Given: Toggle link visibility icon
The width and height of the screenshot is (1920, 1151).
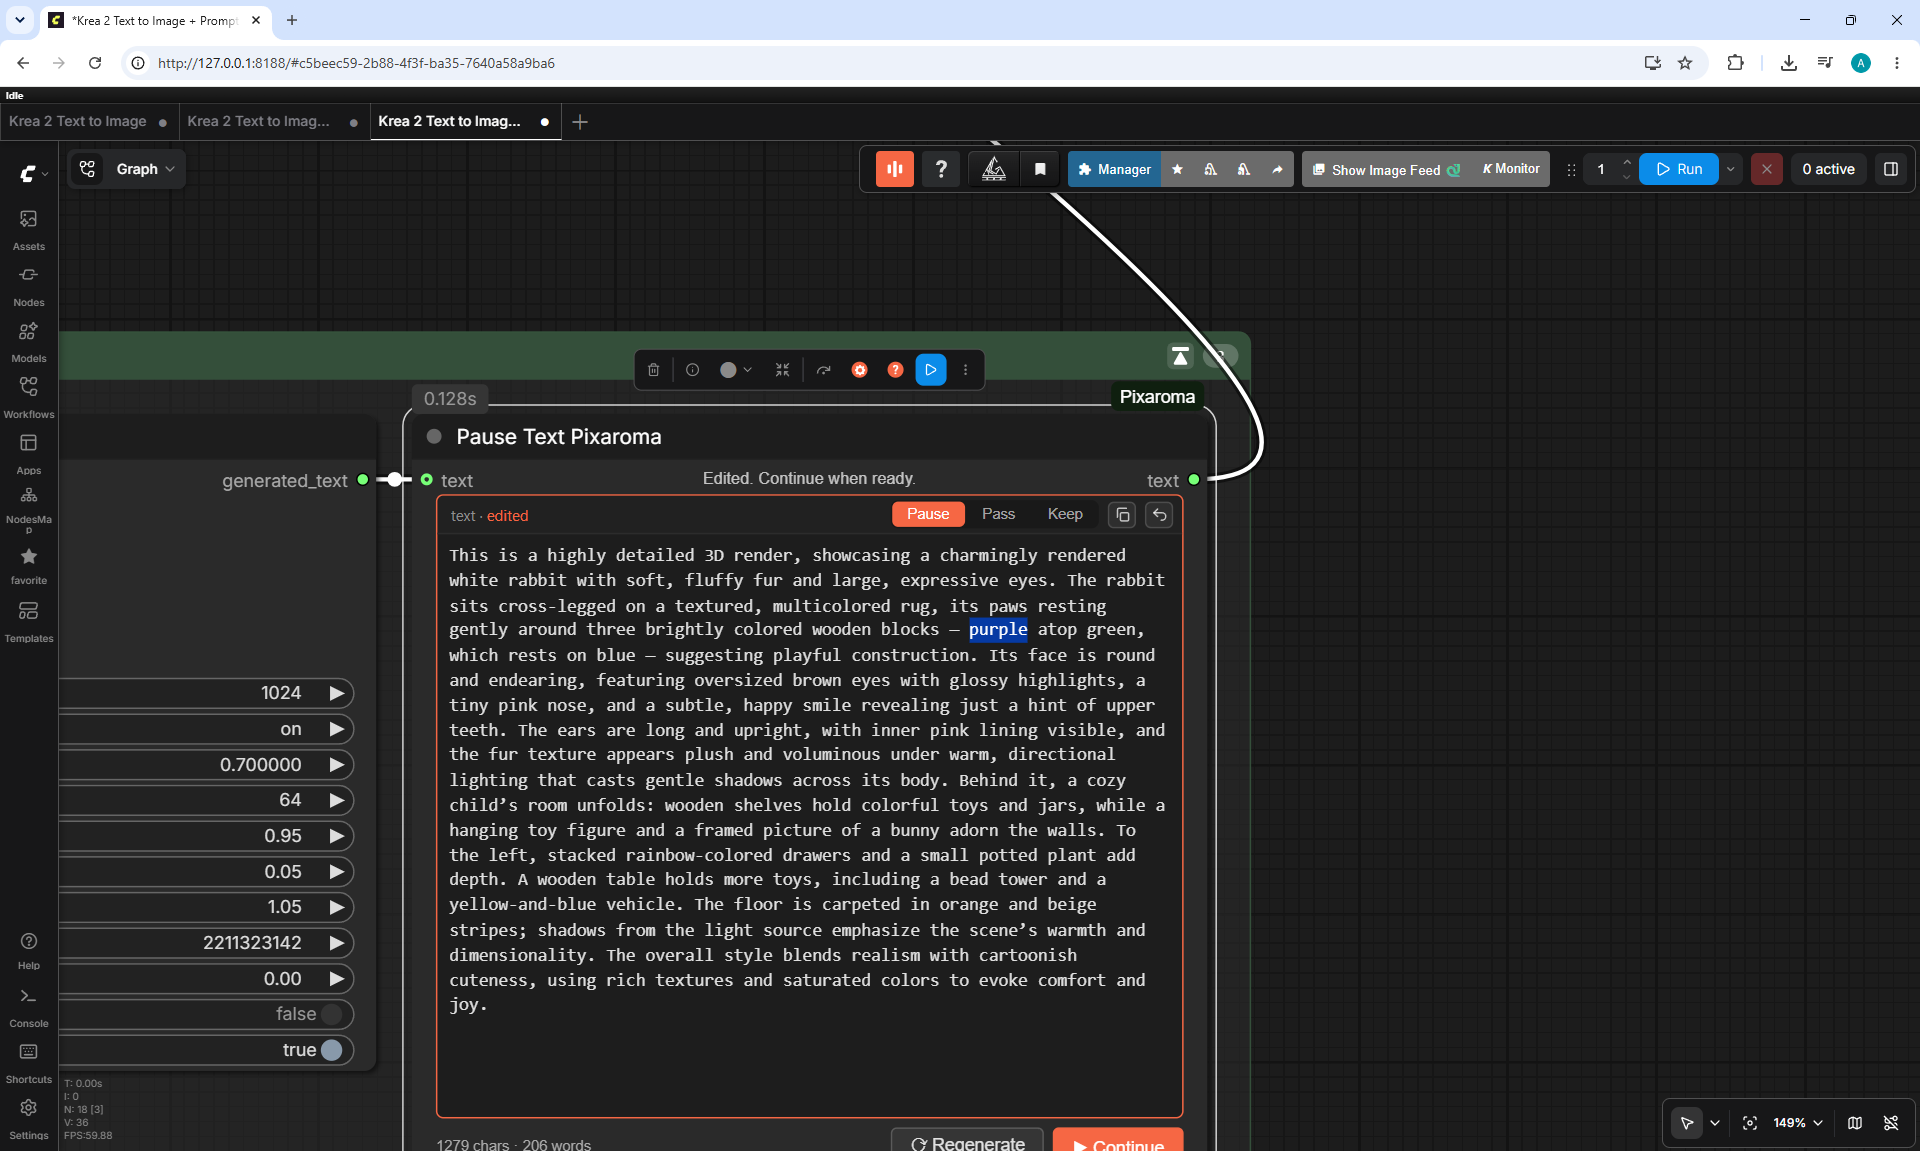Looking at the screenshot, I should pyautogui.click(x=1891, y=1123).
